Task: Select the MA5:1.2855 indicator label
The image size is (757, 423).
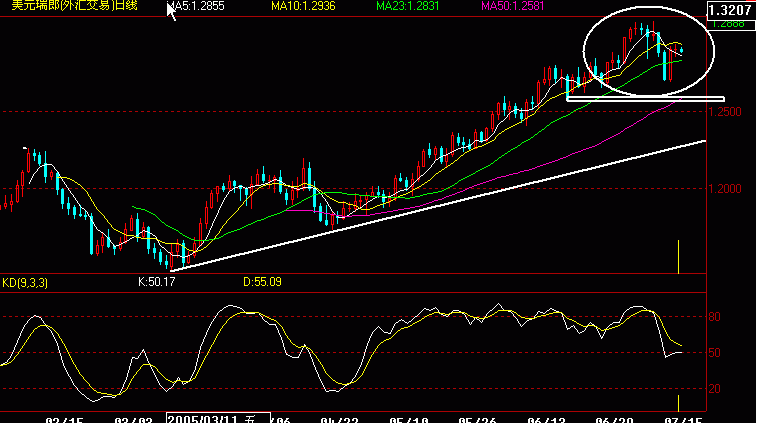Action: [x=196, y=6]
